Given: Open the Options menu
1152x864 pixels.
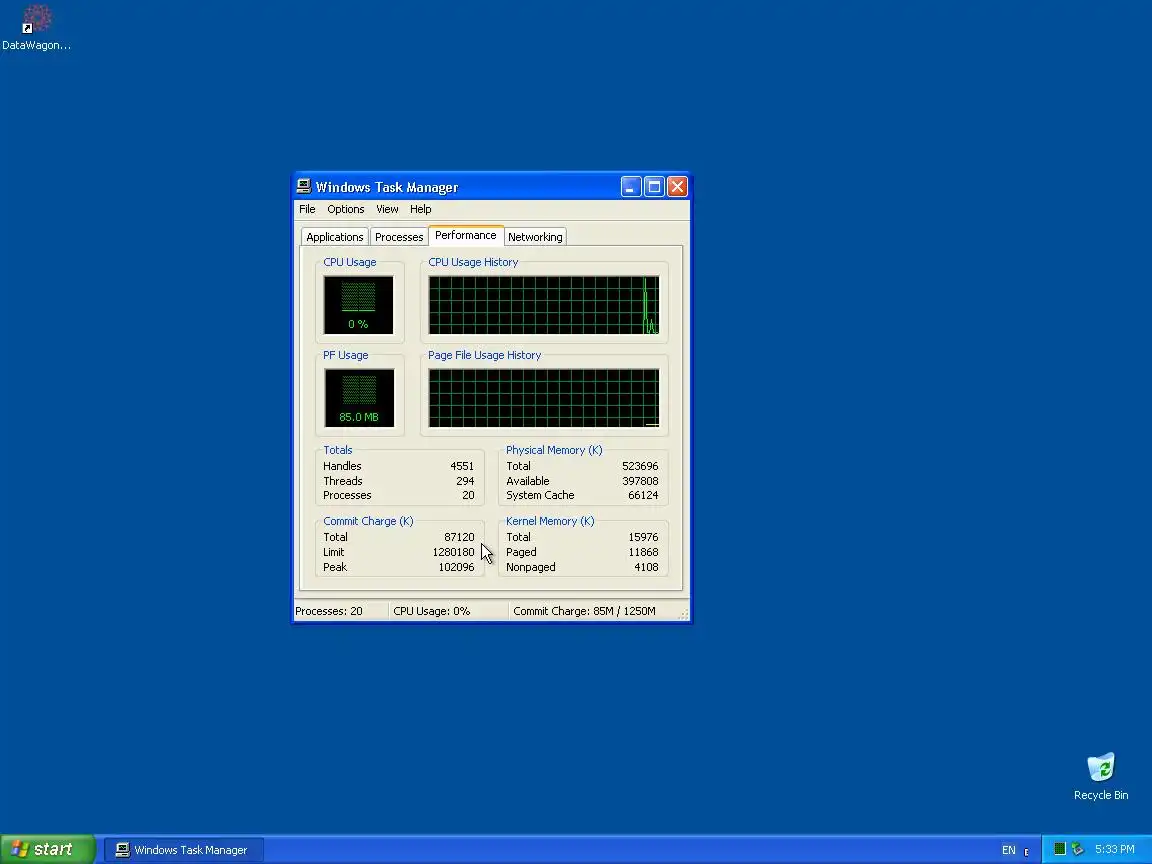Looking at the screenshot, I should pyautogui.click(x=345, y=209).
